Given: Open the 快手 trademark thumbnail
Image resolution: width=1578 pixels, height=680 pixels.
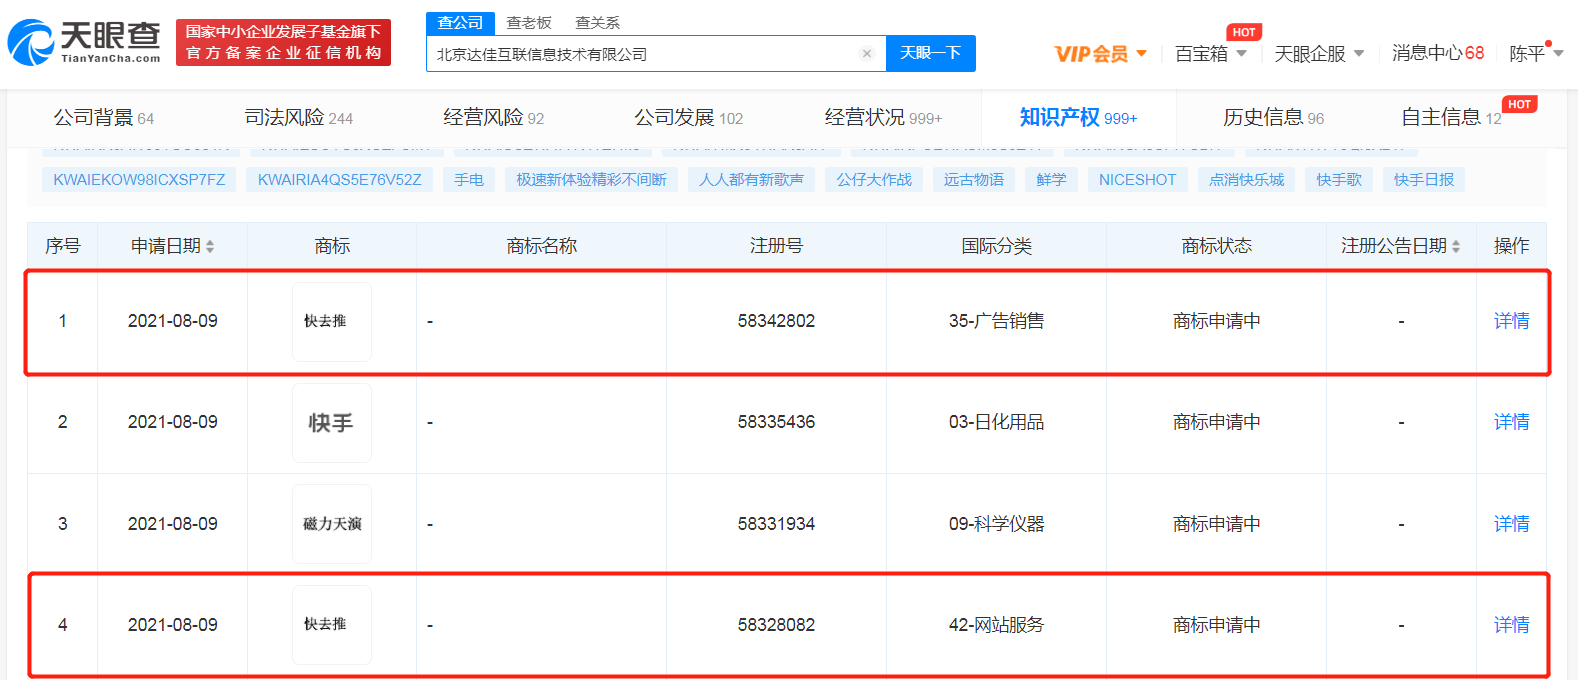Looking at the screenshot, I should (331, 423).
